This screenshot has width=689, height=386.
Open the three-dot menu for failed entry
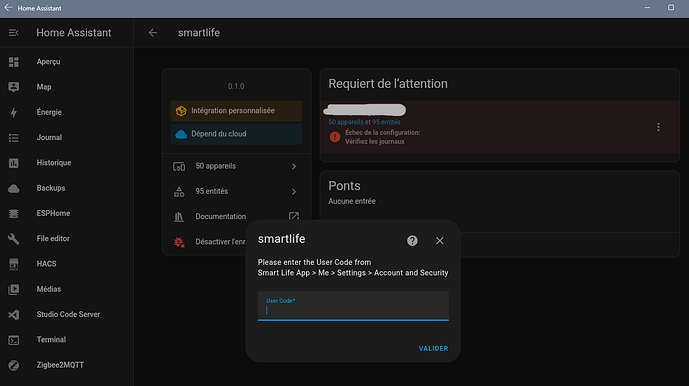click(658, 127)
